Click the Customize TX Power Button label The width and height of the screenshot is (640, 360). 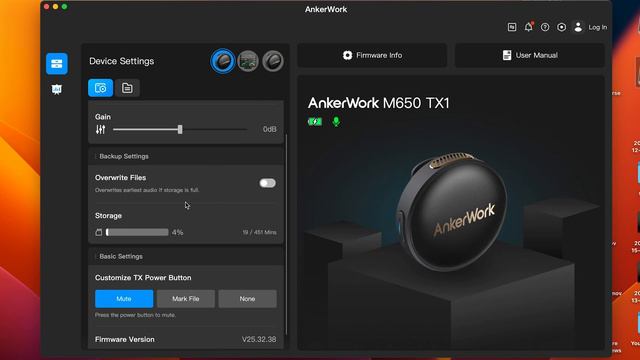[143, 278]
